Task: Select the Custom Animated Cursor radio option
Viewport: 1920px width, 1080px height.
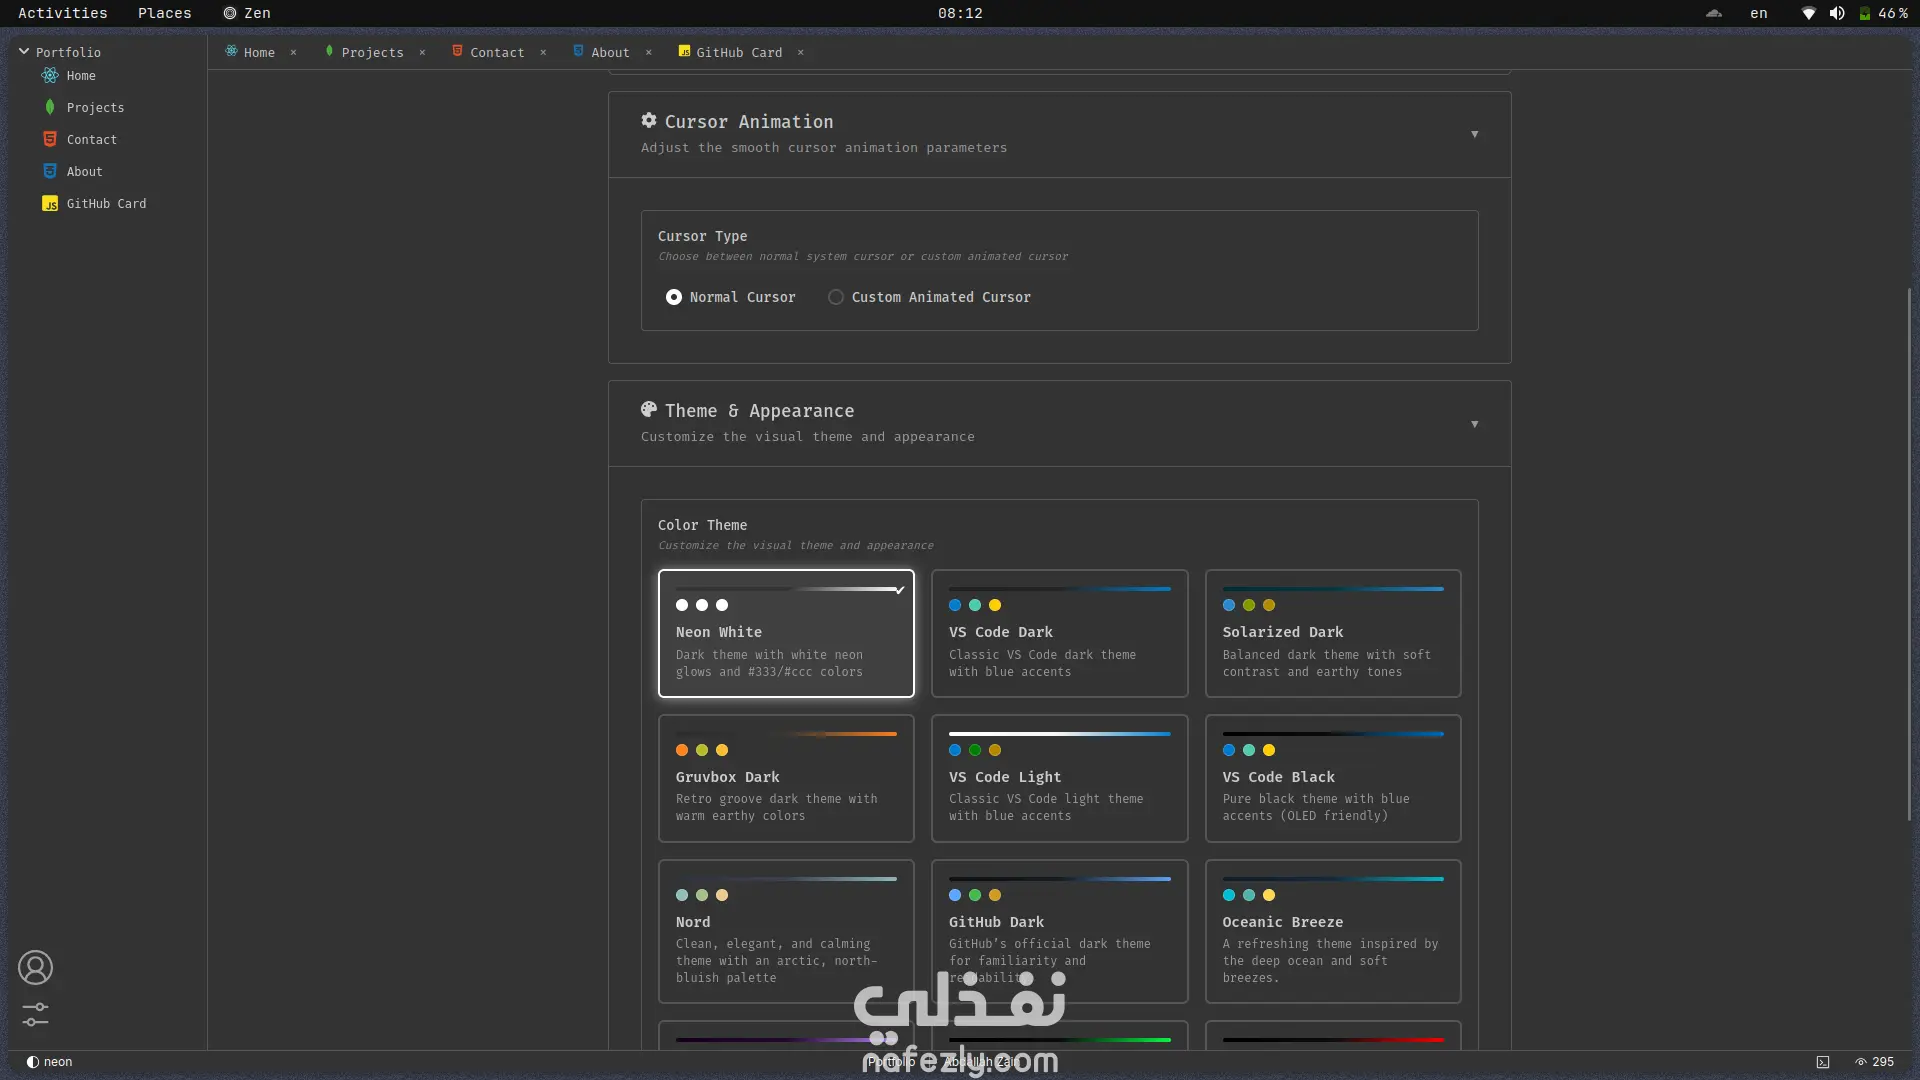Action: (836, 297)
